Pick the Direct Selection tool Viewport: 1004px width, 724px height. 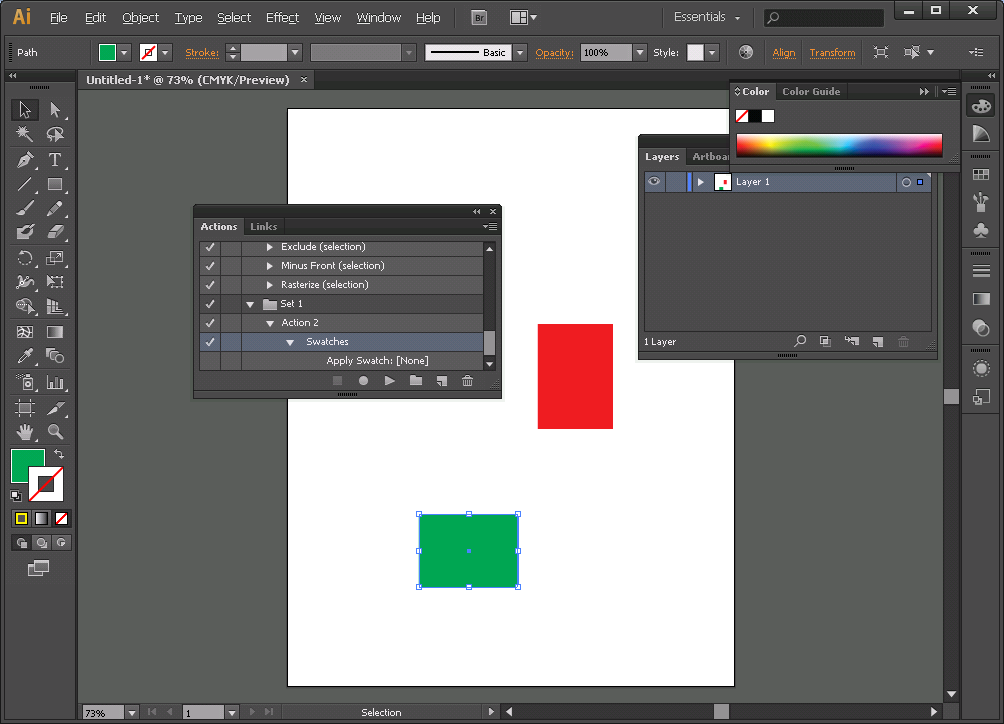click(55, 110)
